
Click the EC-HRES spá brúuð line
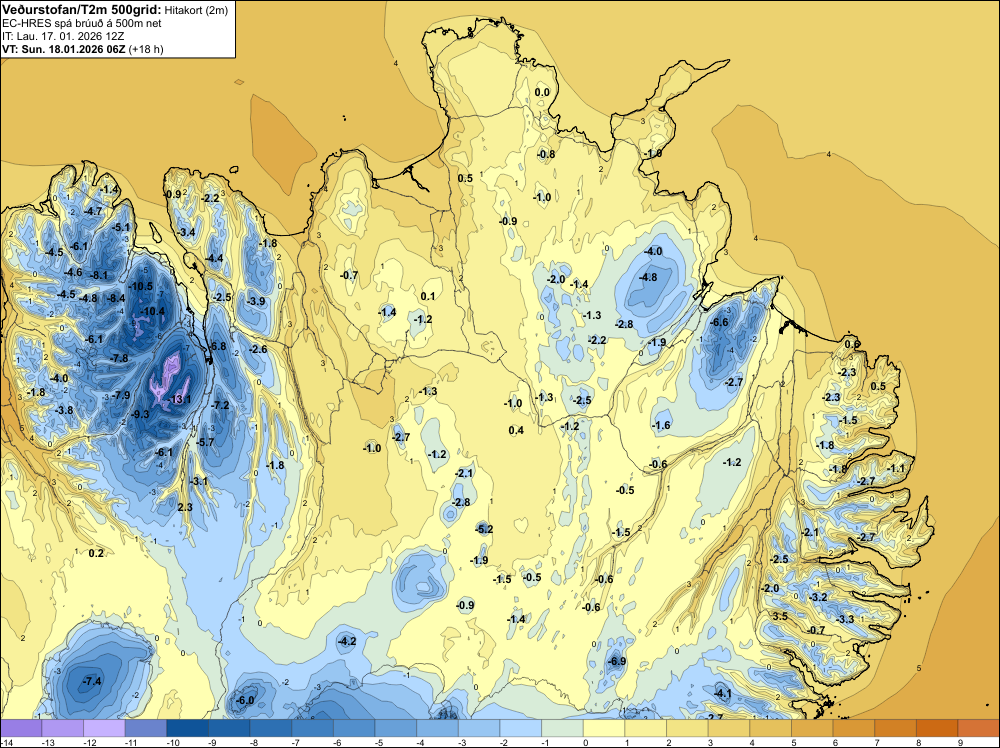coord(82,23)
